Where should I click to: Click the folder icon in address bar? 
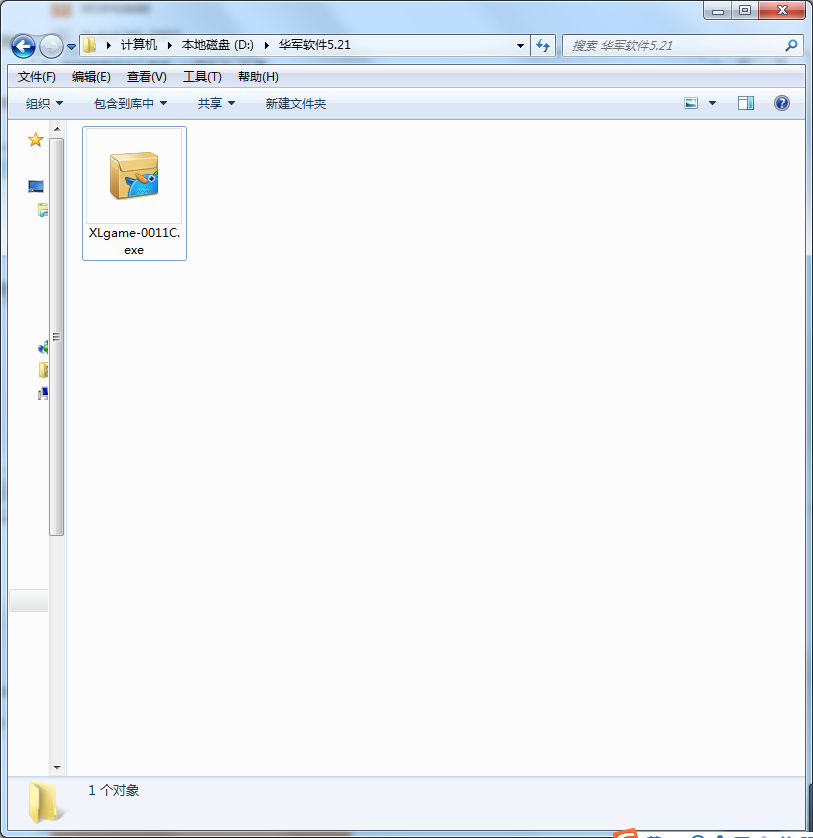(x=90, y=45)
